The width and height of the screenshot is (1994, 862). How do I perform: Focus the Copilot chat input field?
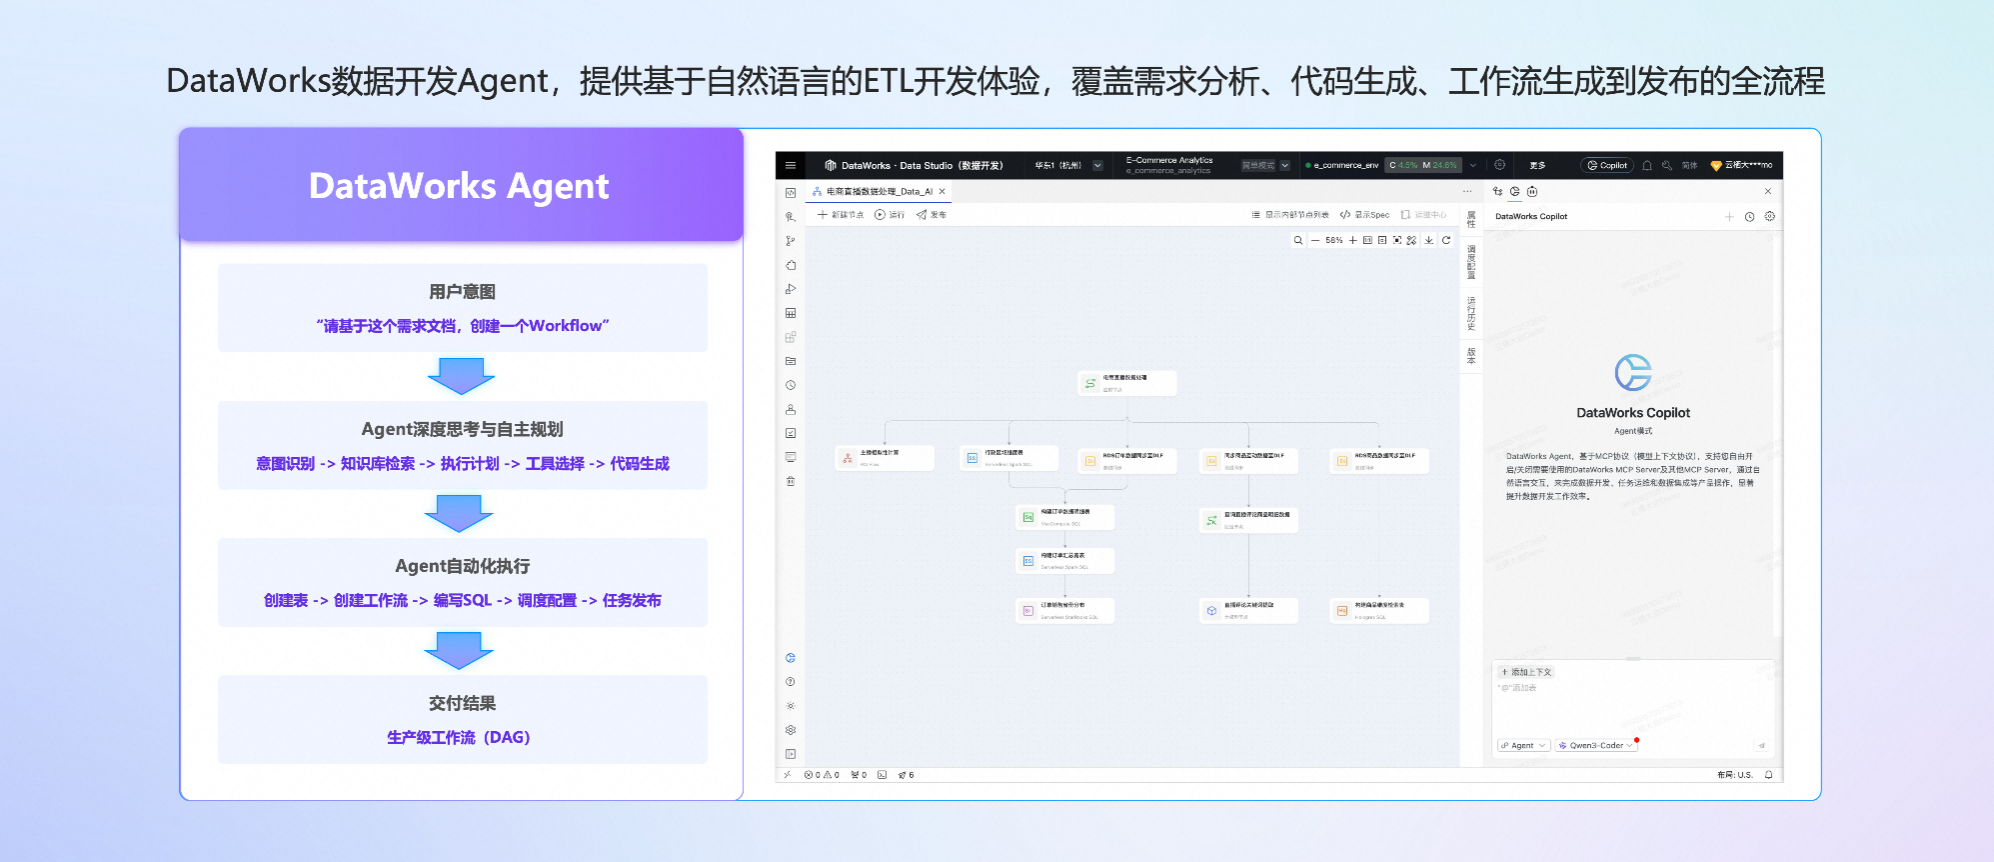click(x=1634, y=710)
